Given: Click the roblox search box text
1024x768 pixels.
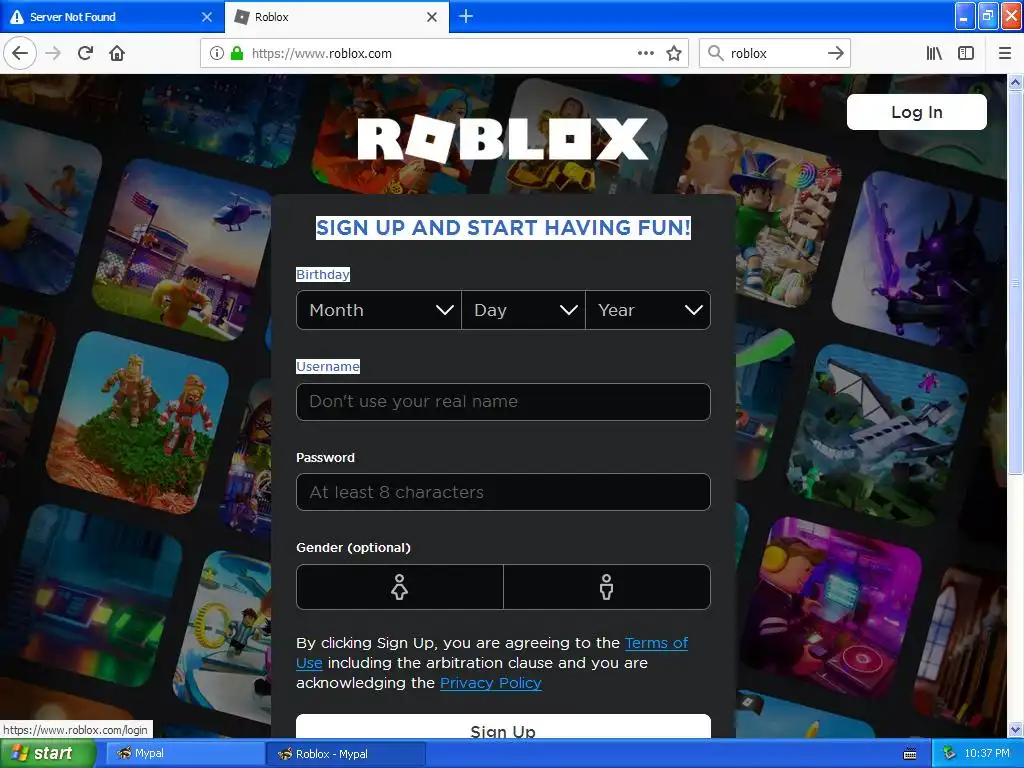Looking at the screenshot, I should tap(748, 54).
